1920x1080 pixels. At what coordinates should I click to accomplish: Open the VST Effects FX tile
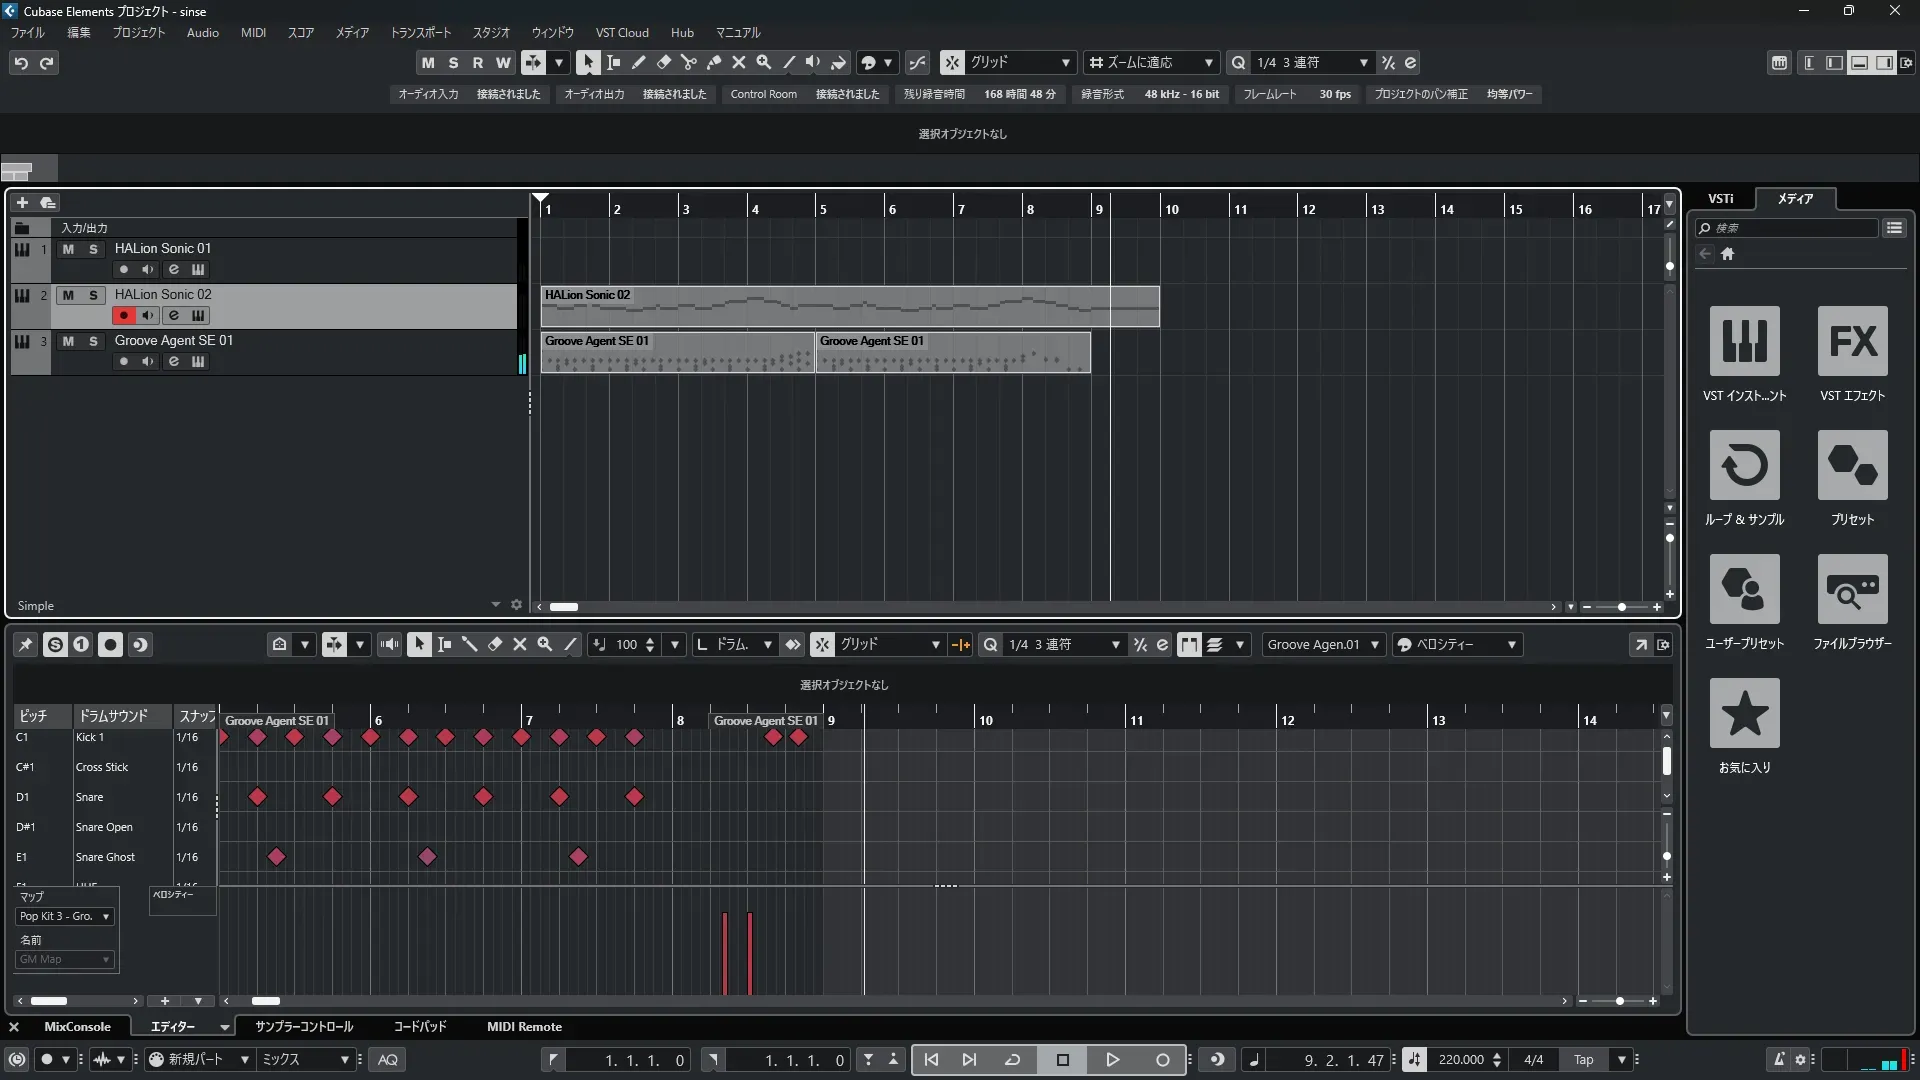point(1852,341)
